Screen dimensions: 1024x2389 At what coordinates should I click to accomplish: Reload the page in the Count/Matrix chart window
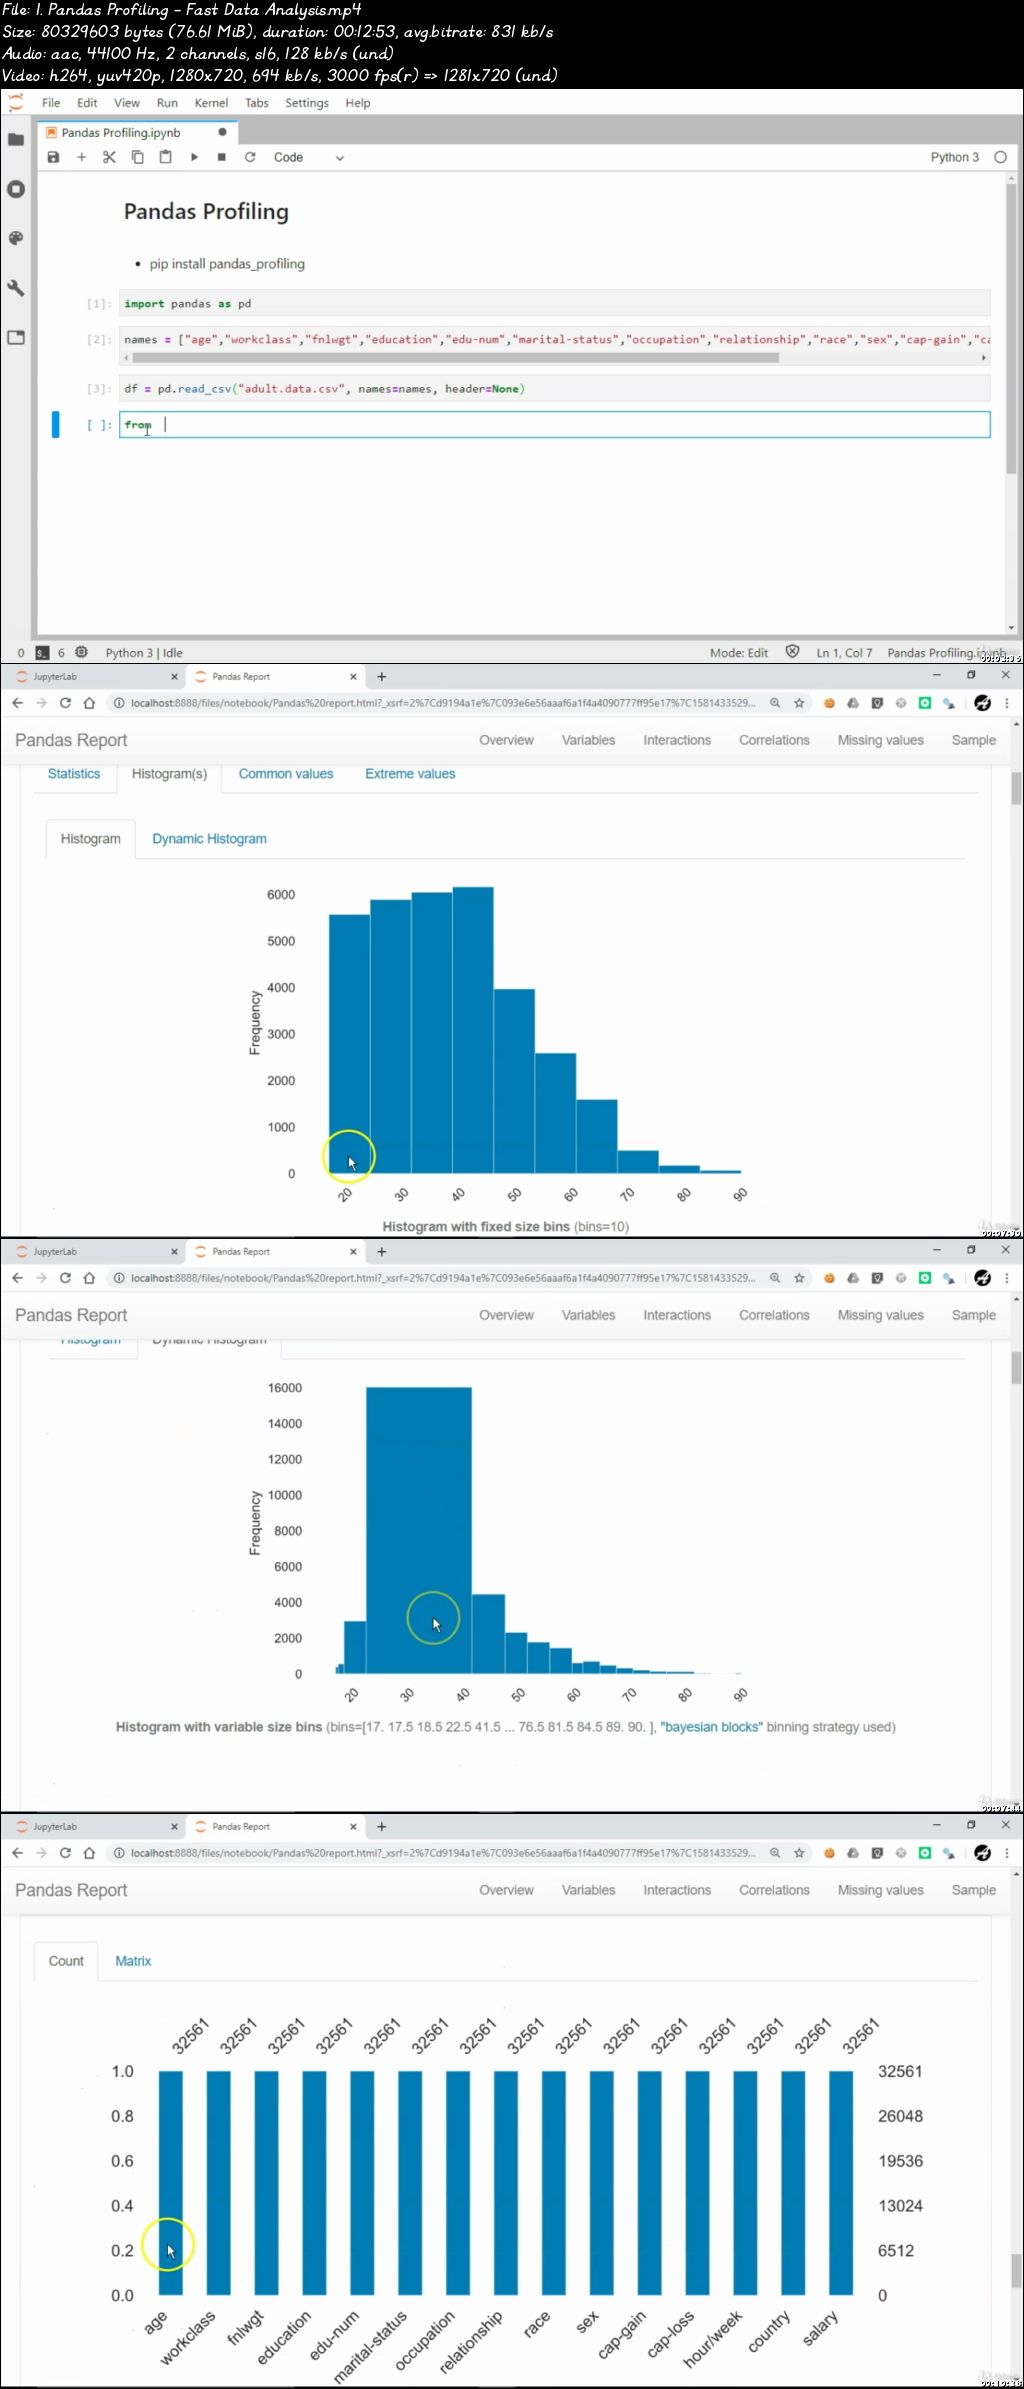(65, 1853)
